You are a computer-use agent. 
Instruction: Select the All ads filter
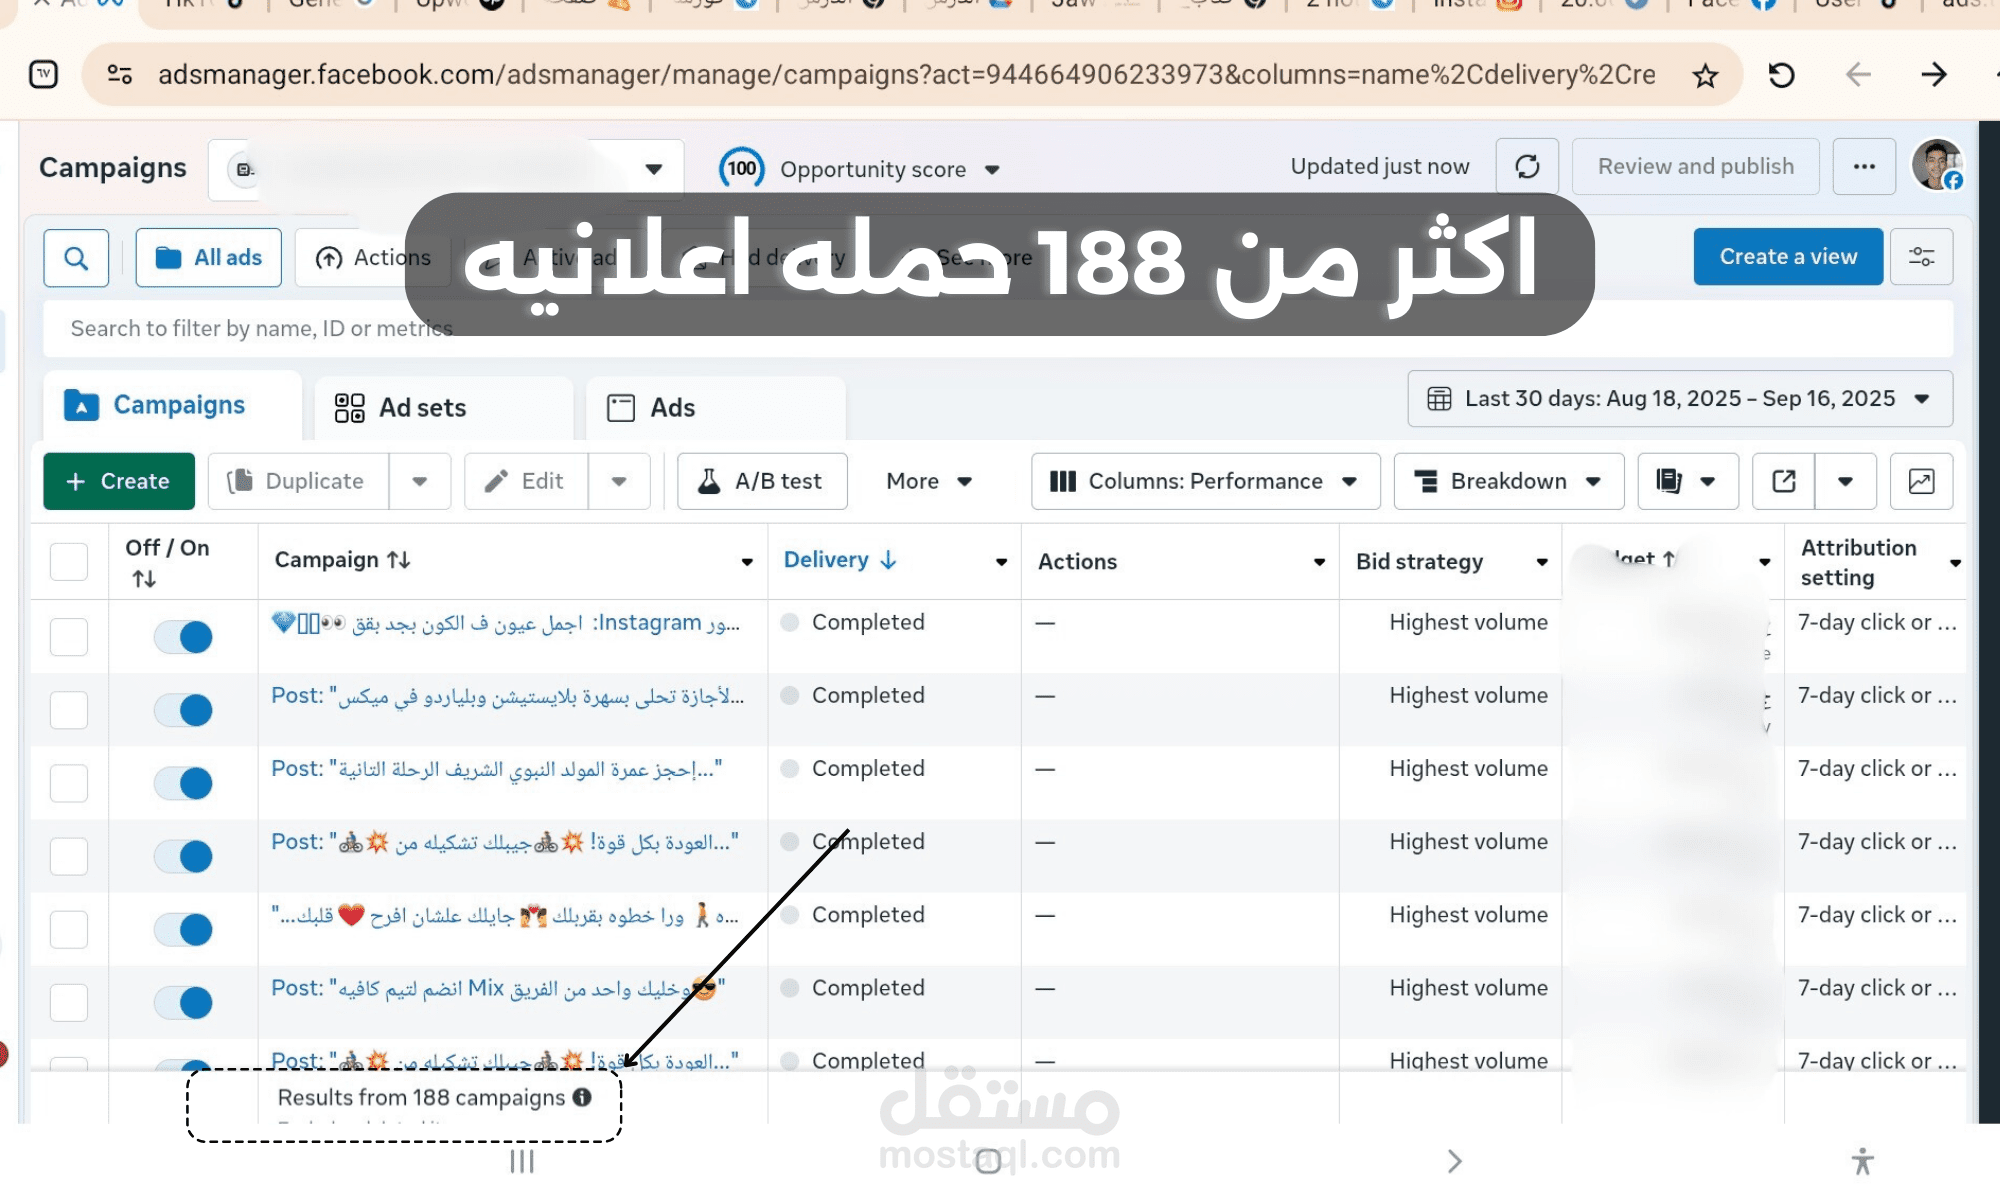209,258
